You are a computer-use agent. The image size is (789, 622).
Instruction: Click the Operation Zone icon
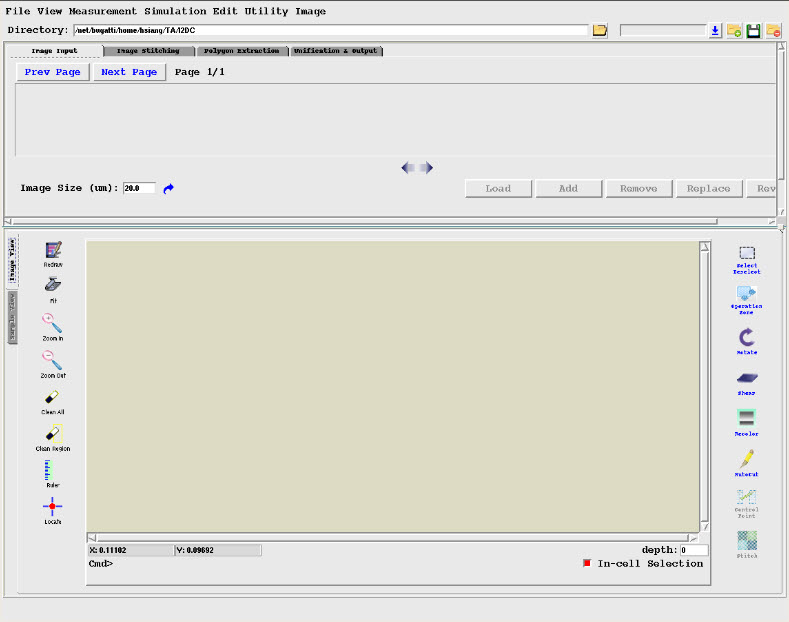coord(746,293)
